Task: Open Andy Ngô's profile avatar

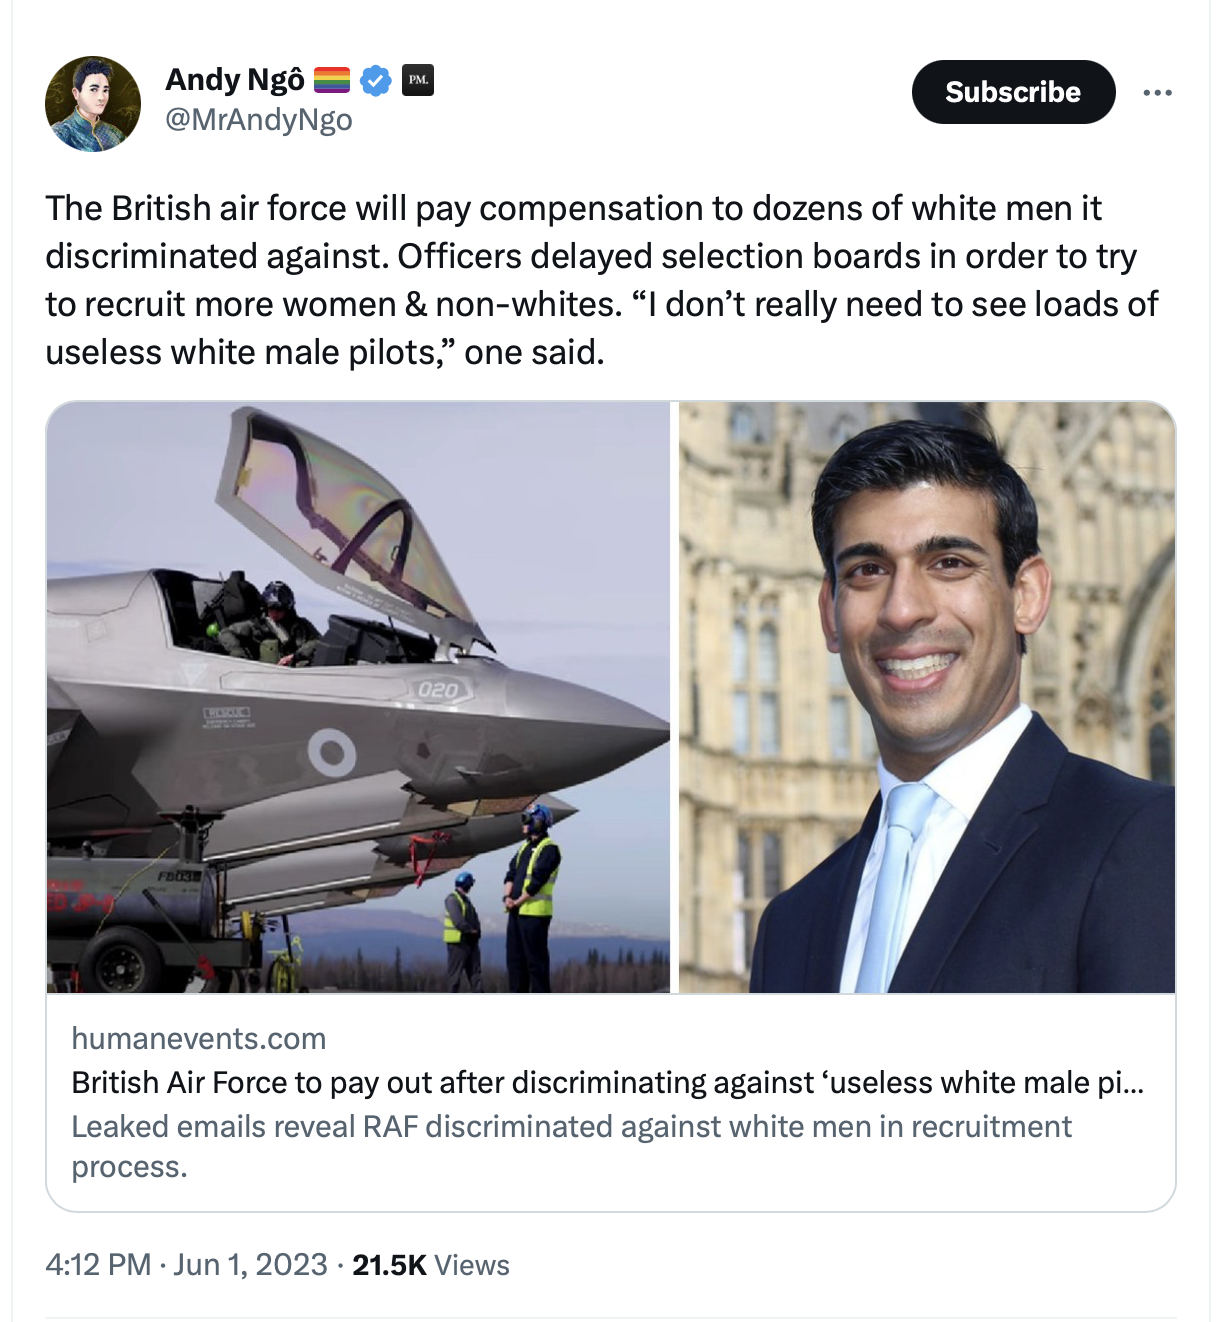Action: pyautogui.click(x=93, y=104)
